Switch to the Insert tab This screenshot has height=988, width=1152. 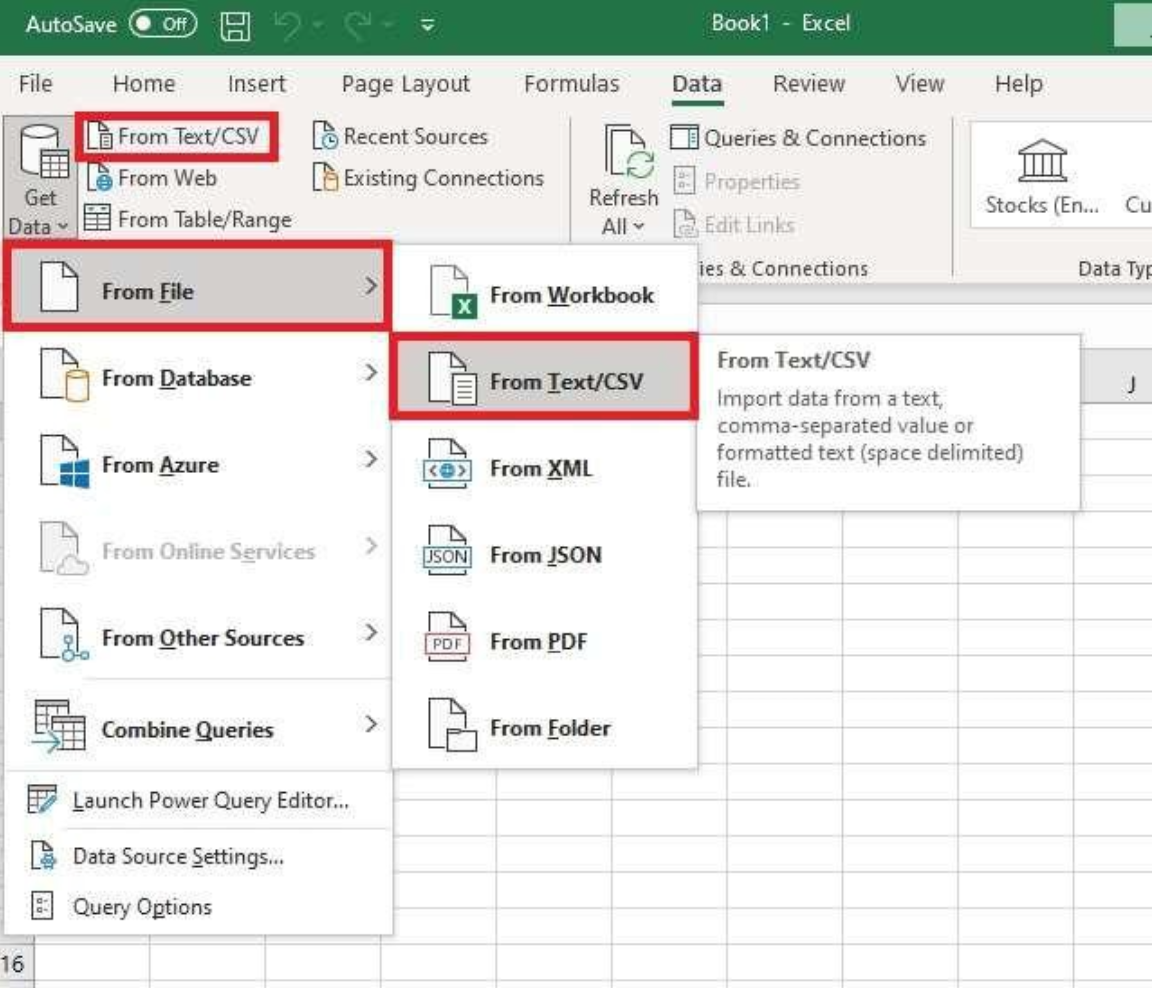(256, 84)
